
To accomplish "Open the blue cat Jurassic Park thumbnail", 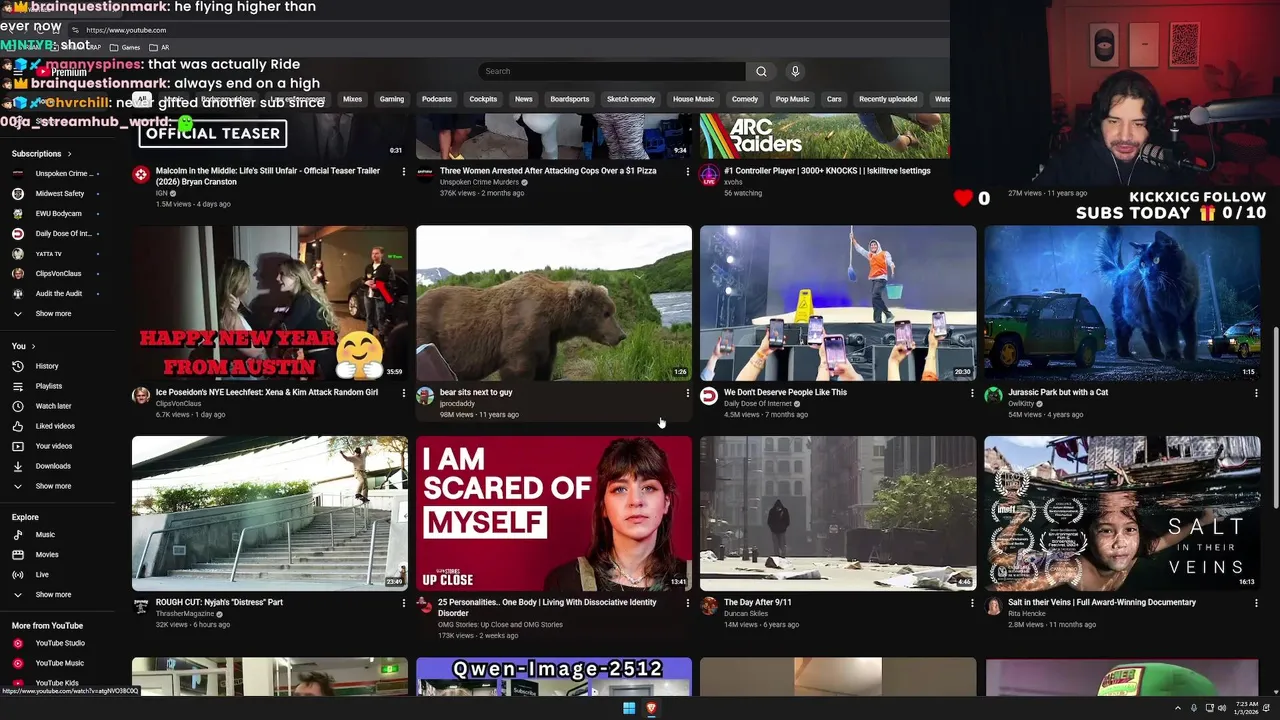I will (1122, 303).
